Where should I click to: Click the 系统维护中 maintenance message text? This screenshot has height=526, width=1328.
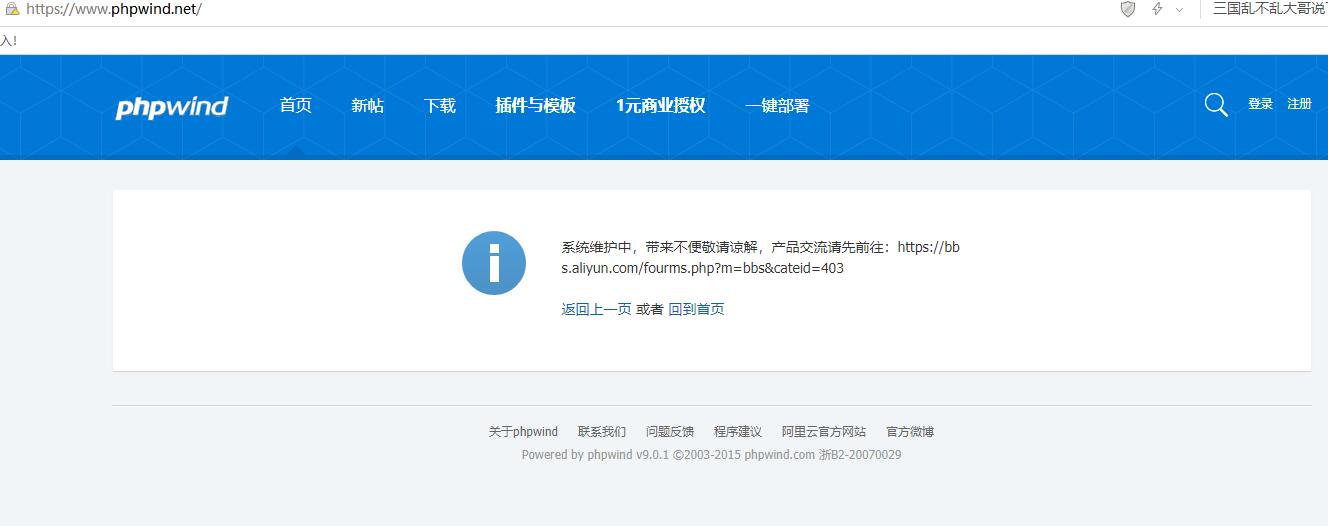(x=760, y=258)
